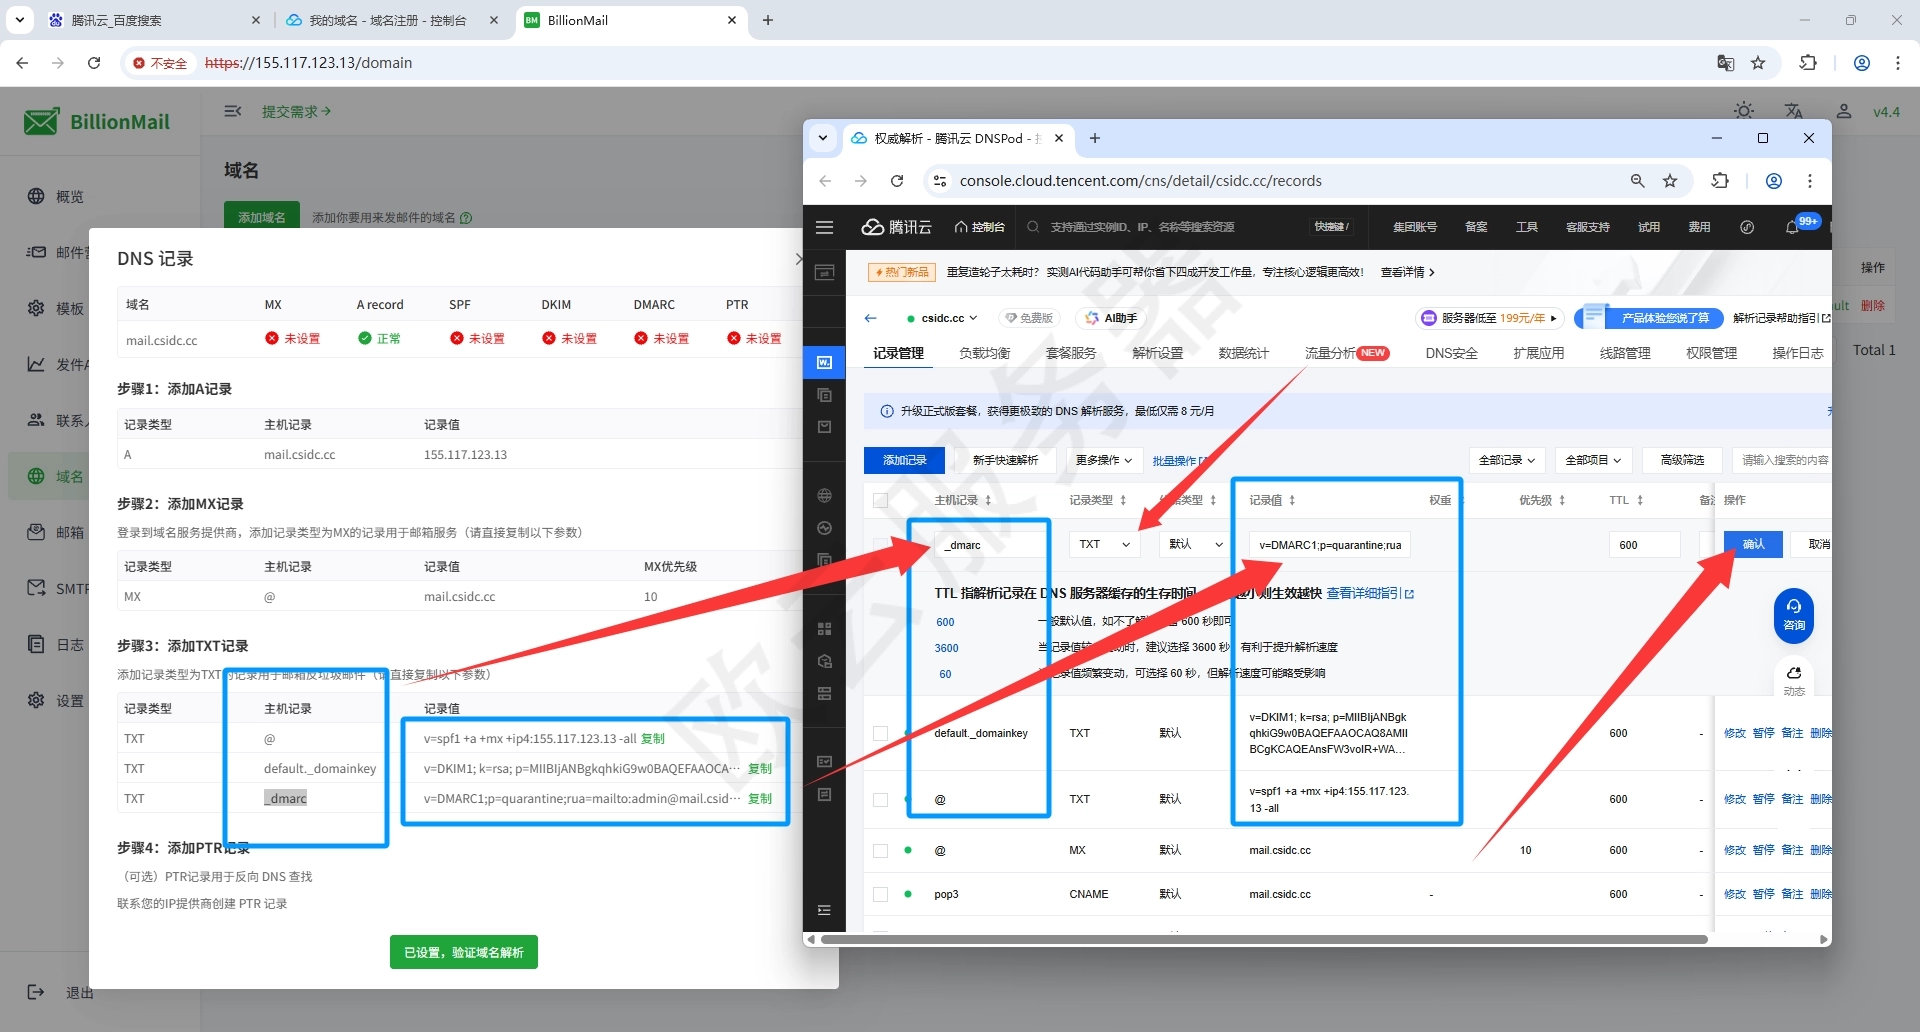The height and width of the screenshot is (1032, 1920).
Task: Switch to 我的域名 - 域名注册 browser tab
Action: 391,20
